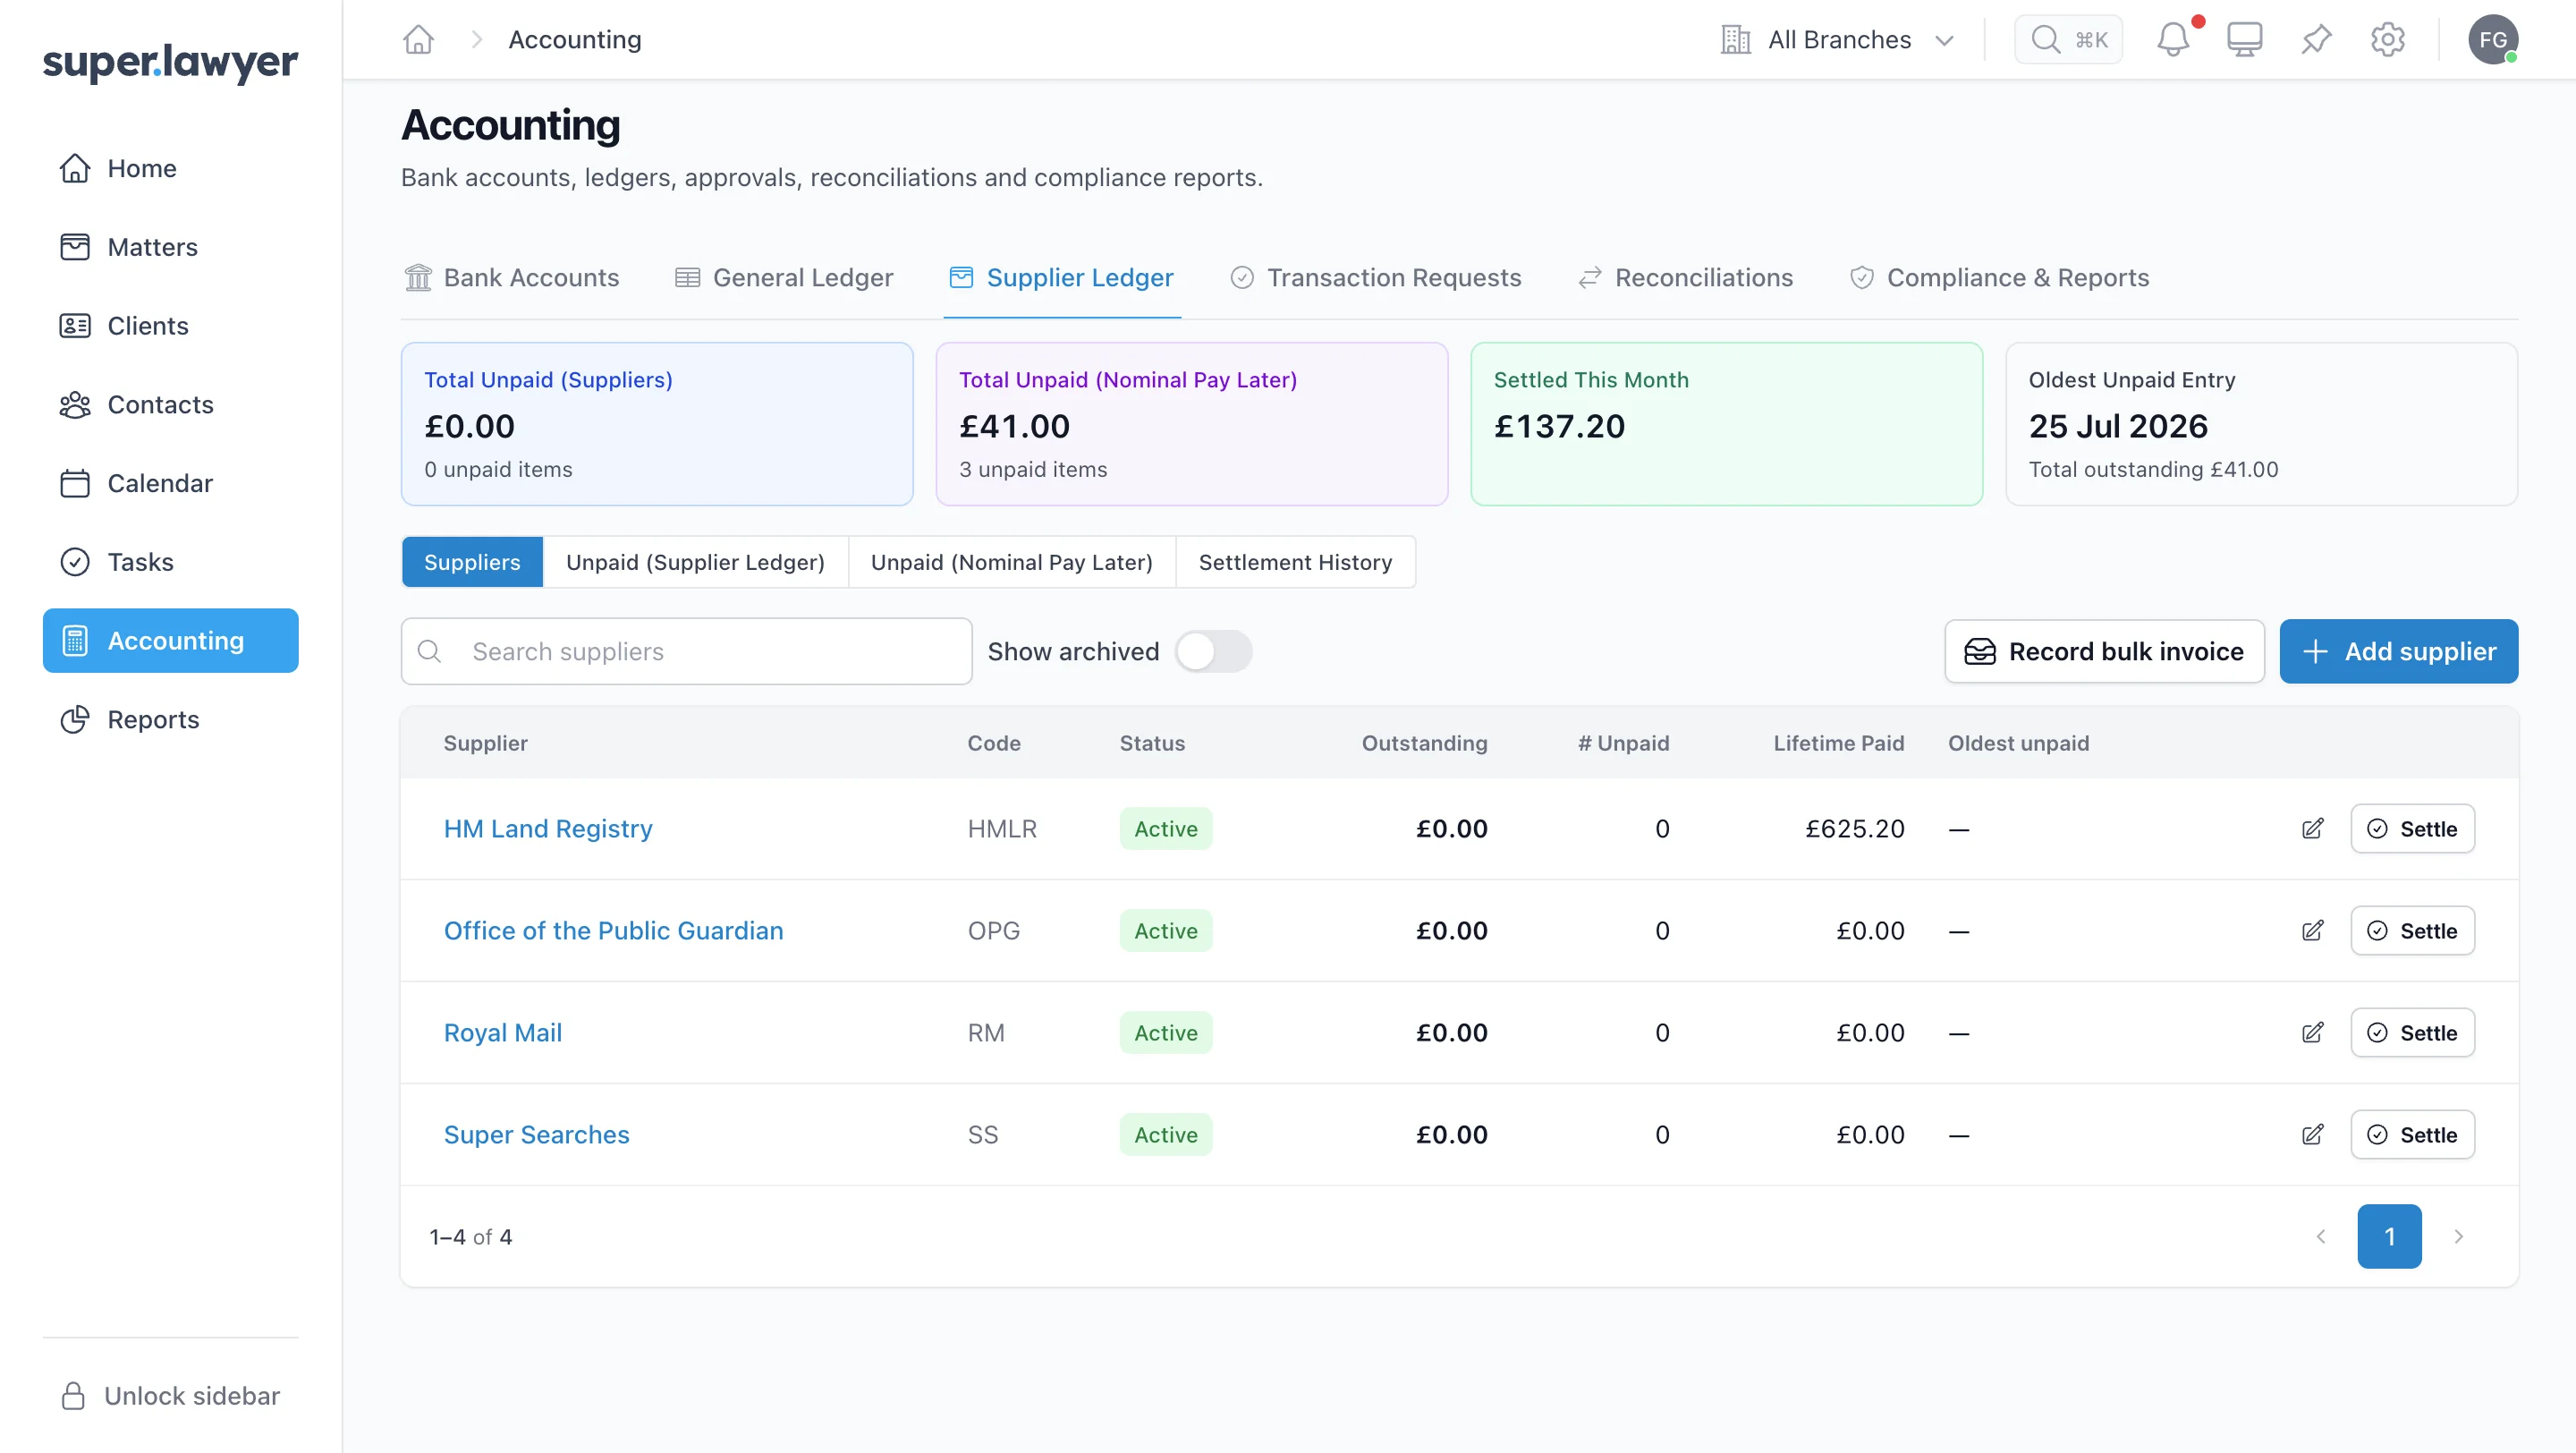The height and width of the screenshot is (1453, 2576).
Task: Select Unpaid (Supplier Ledger) sub-tab
Action: 695,562
